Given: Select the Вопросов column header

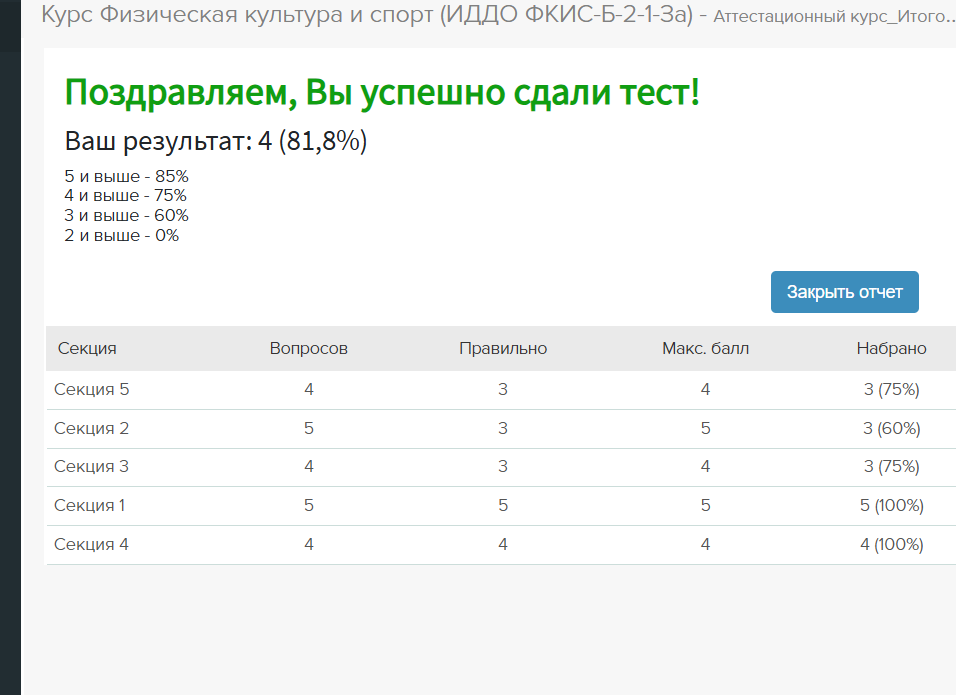Looking at the screenshot, I should (x=309, y=348).
